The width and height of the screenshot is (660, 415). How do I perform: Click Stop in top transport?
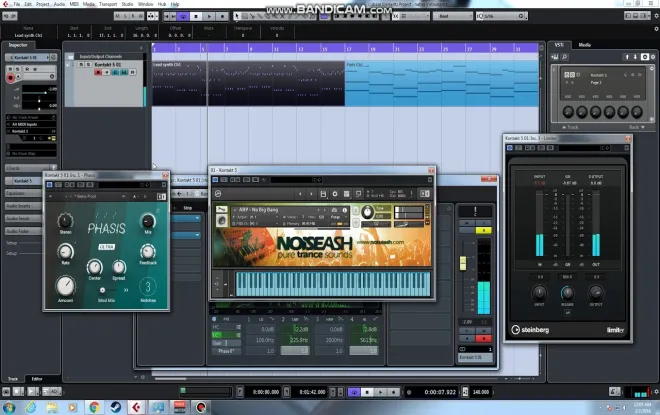(196, 16)
